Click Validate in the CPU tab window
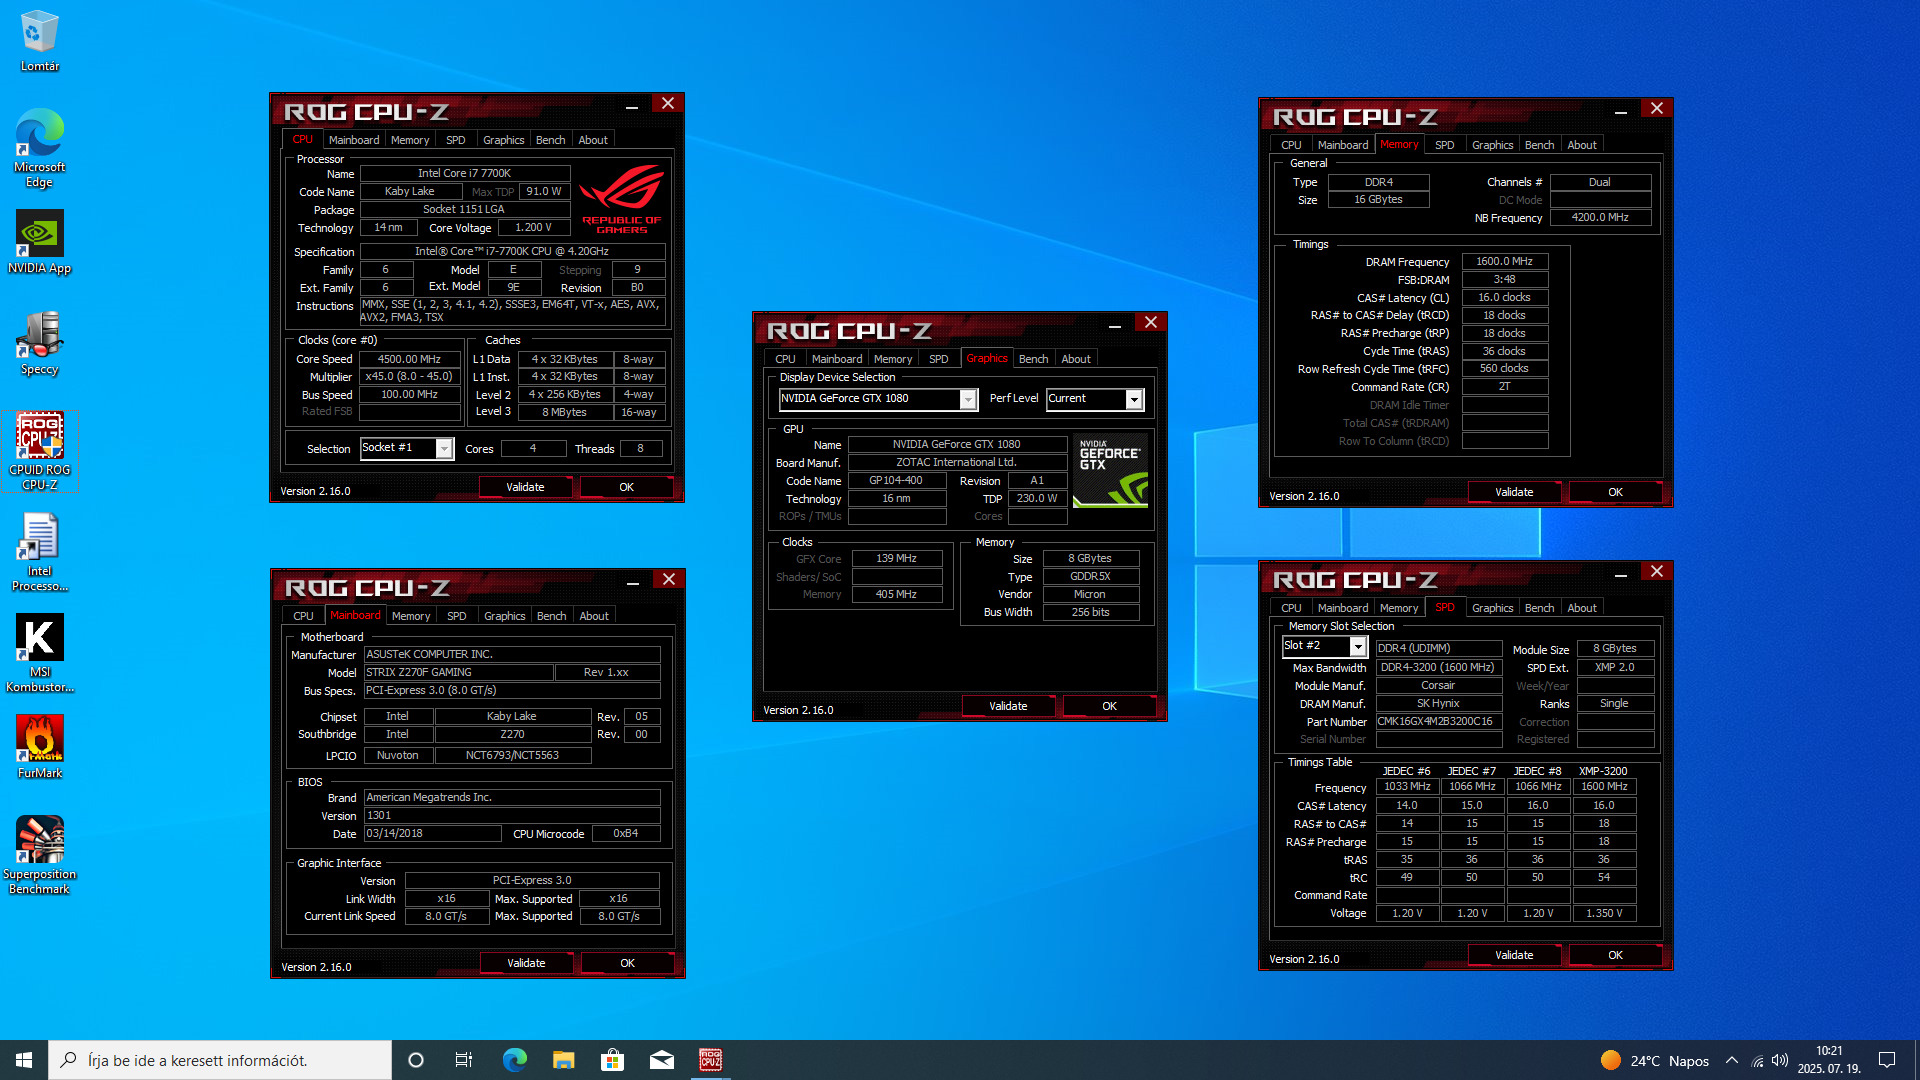The image size is (1920, 1080). 525,487
